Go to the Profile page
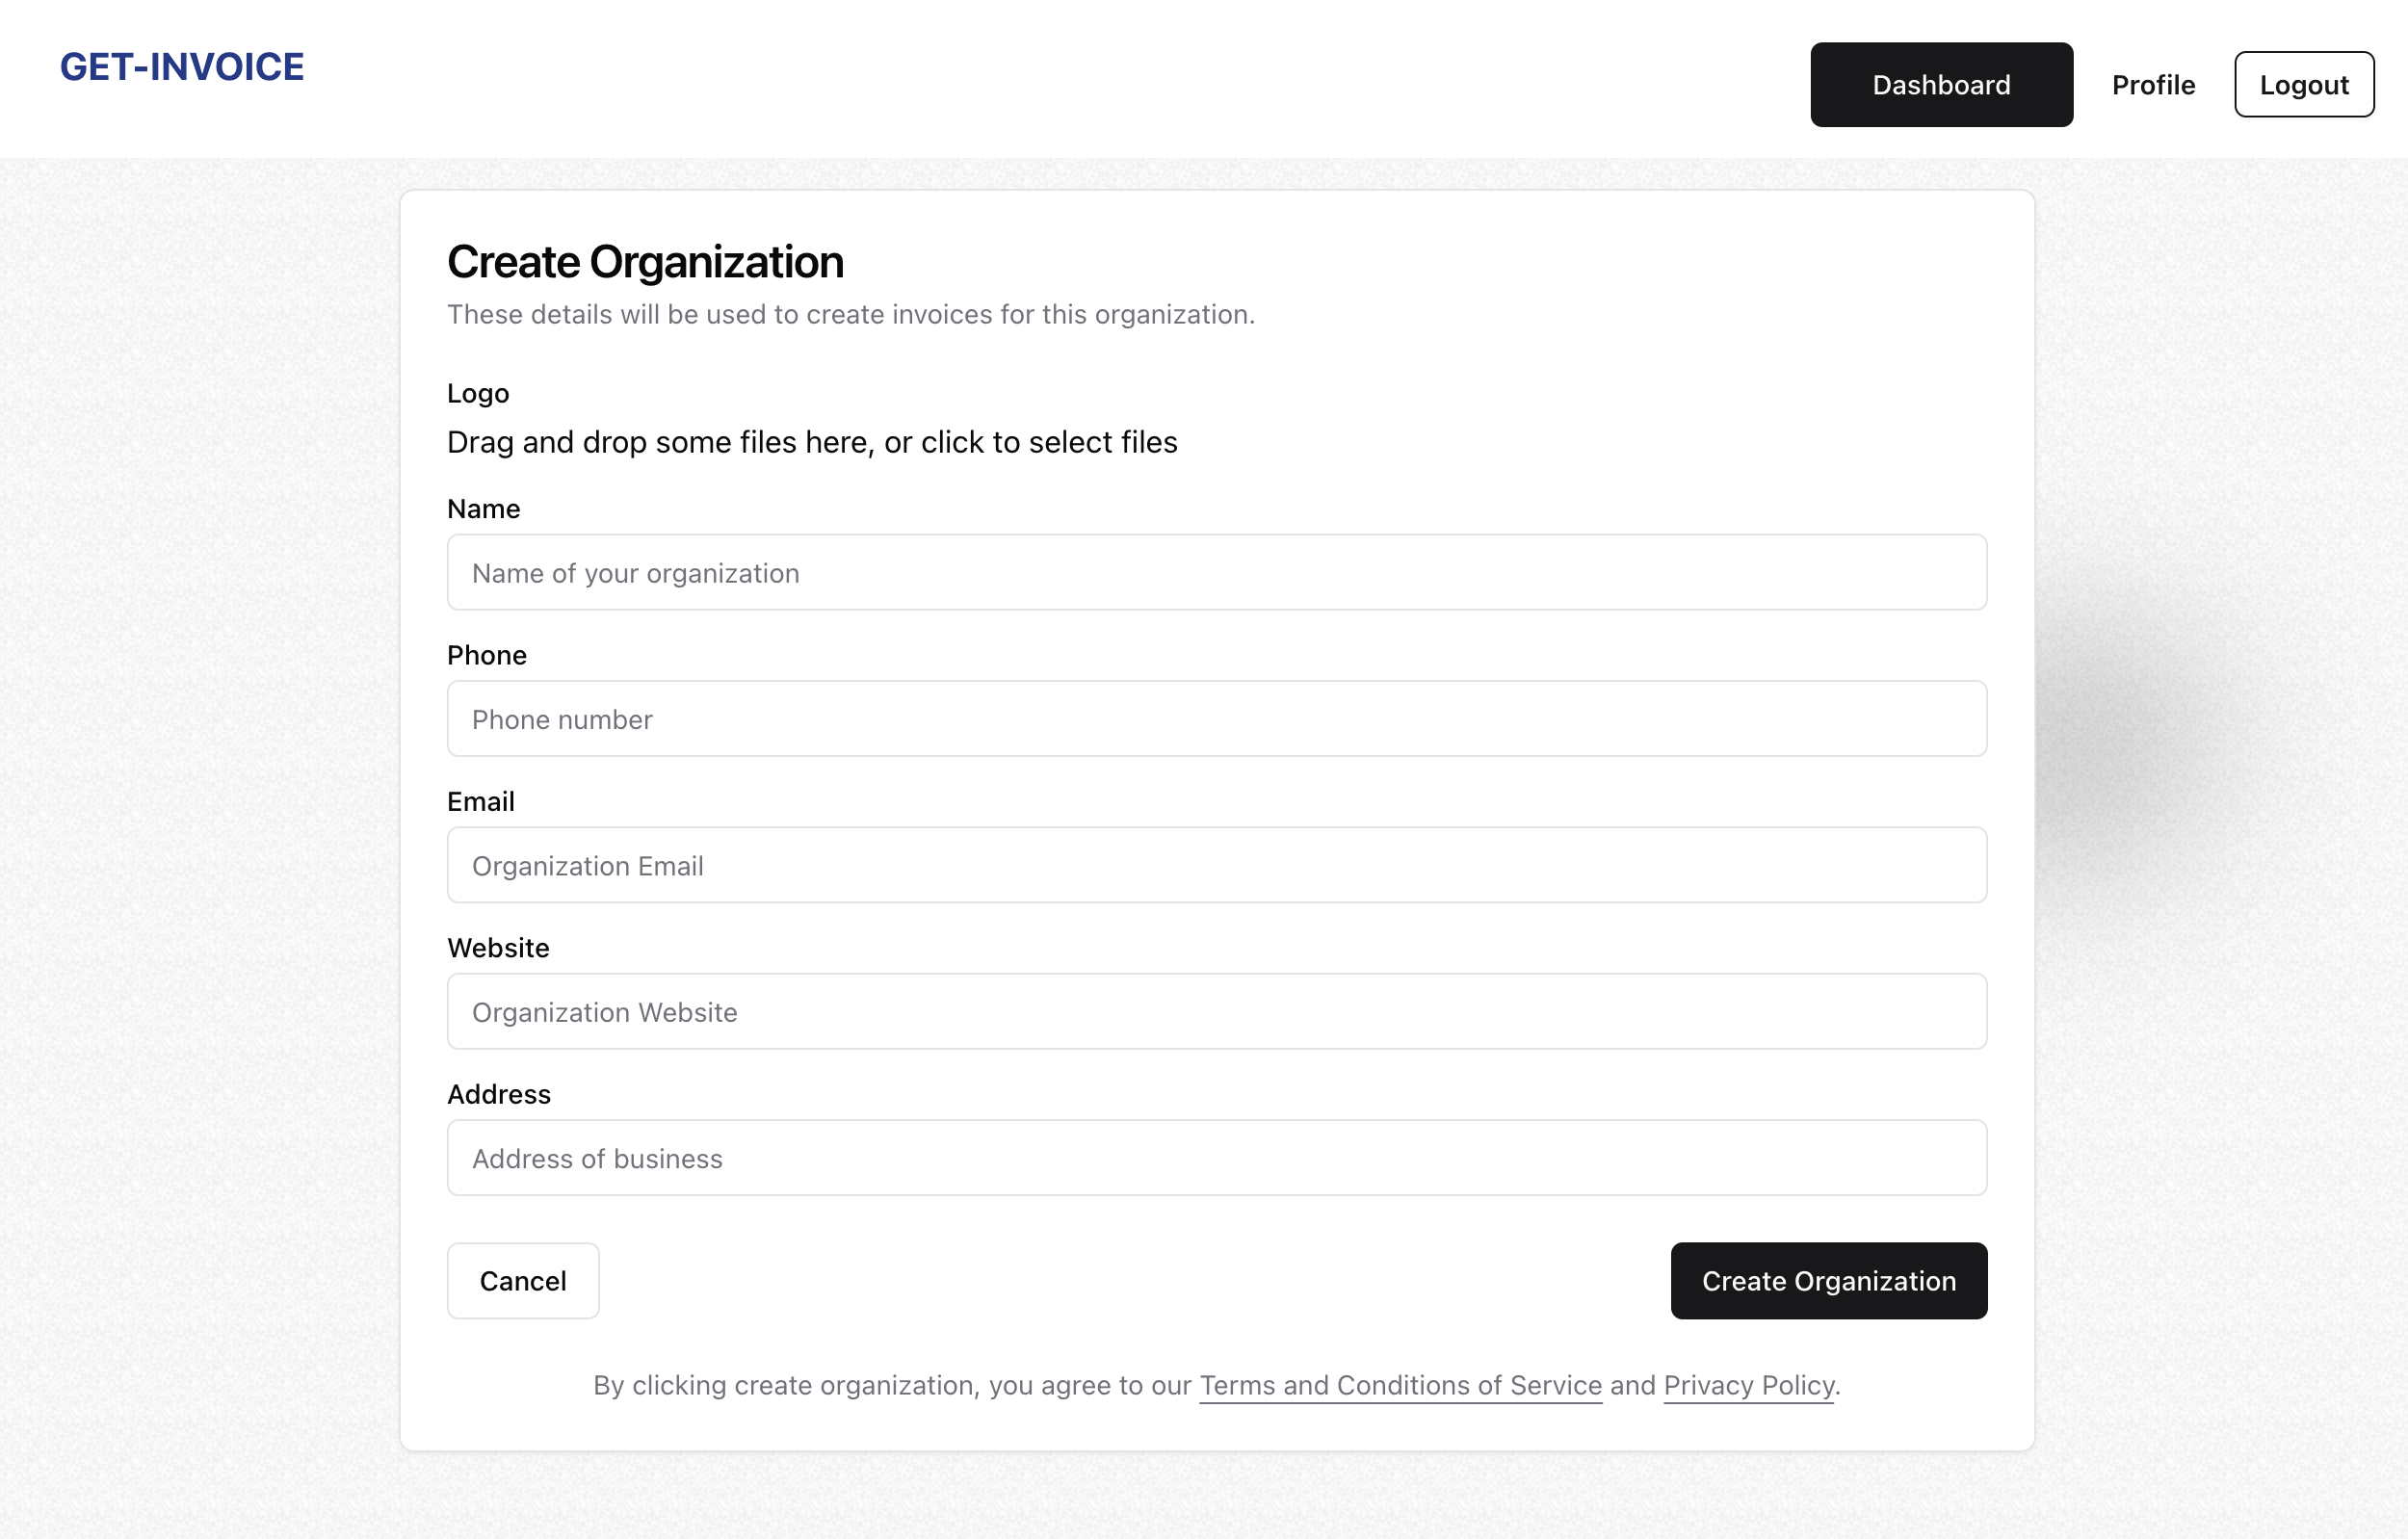2408x1539 pixels. [x=2152, y=85]
